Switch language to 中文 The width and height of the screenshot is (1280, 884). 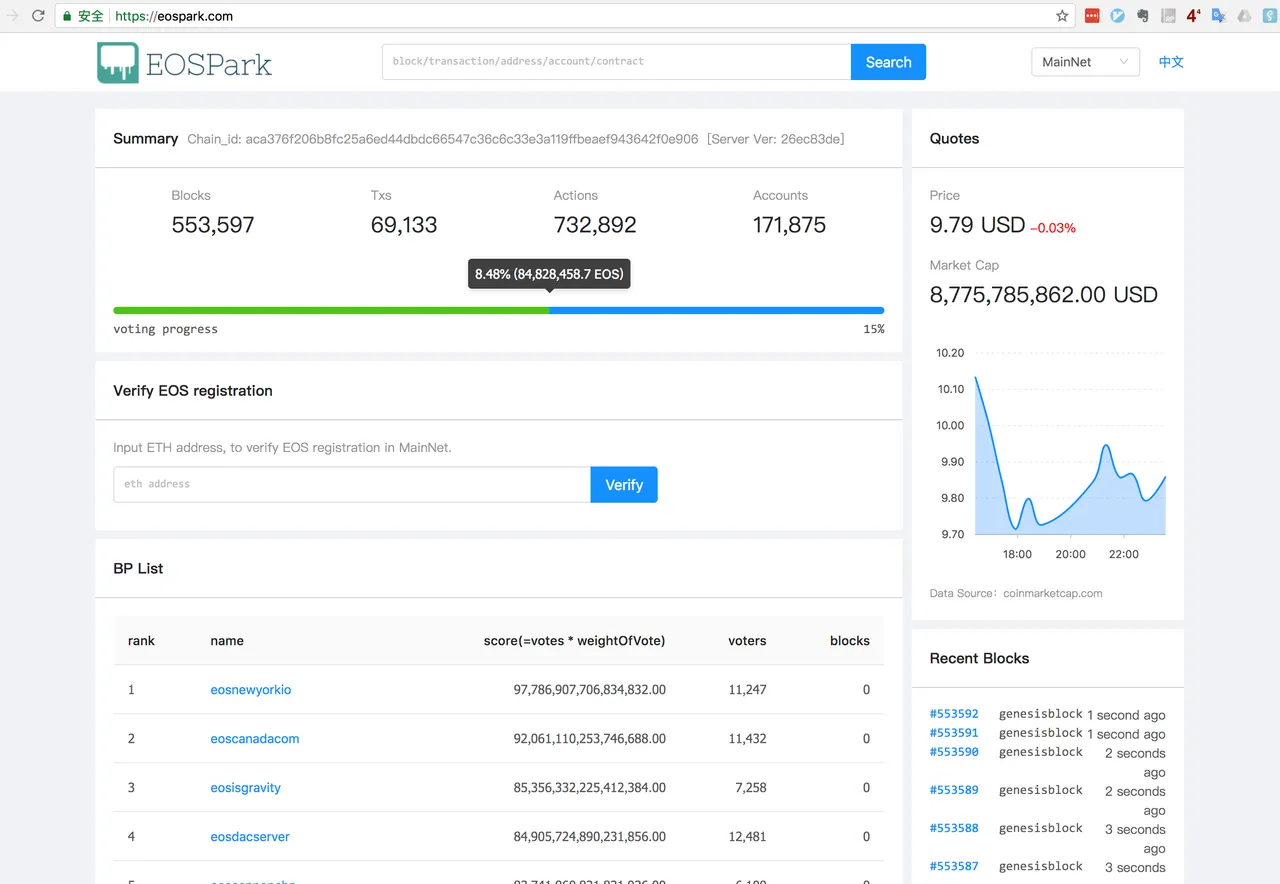coord(1171,62)
